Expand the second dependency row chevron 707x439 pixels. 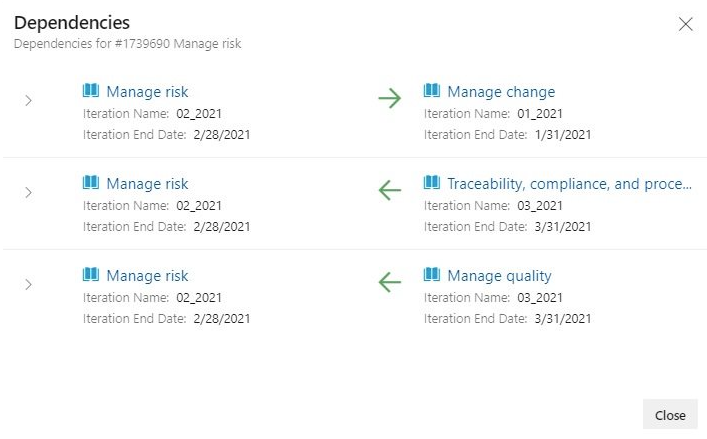(x=28, y=192)
